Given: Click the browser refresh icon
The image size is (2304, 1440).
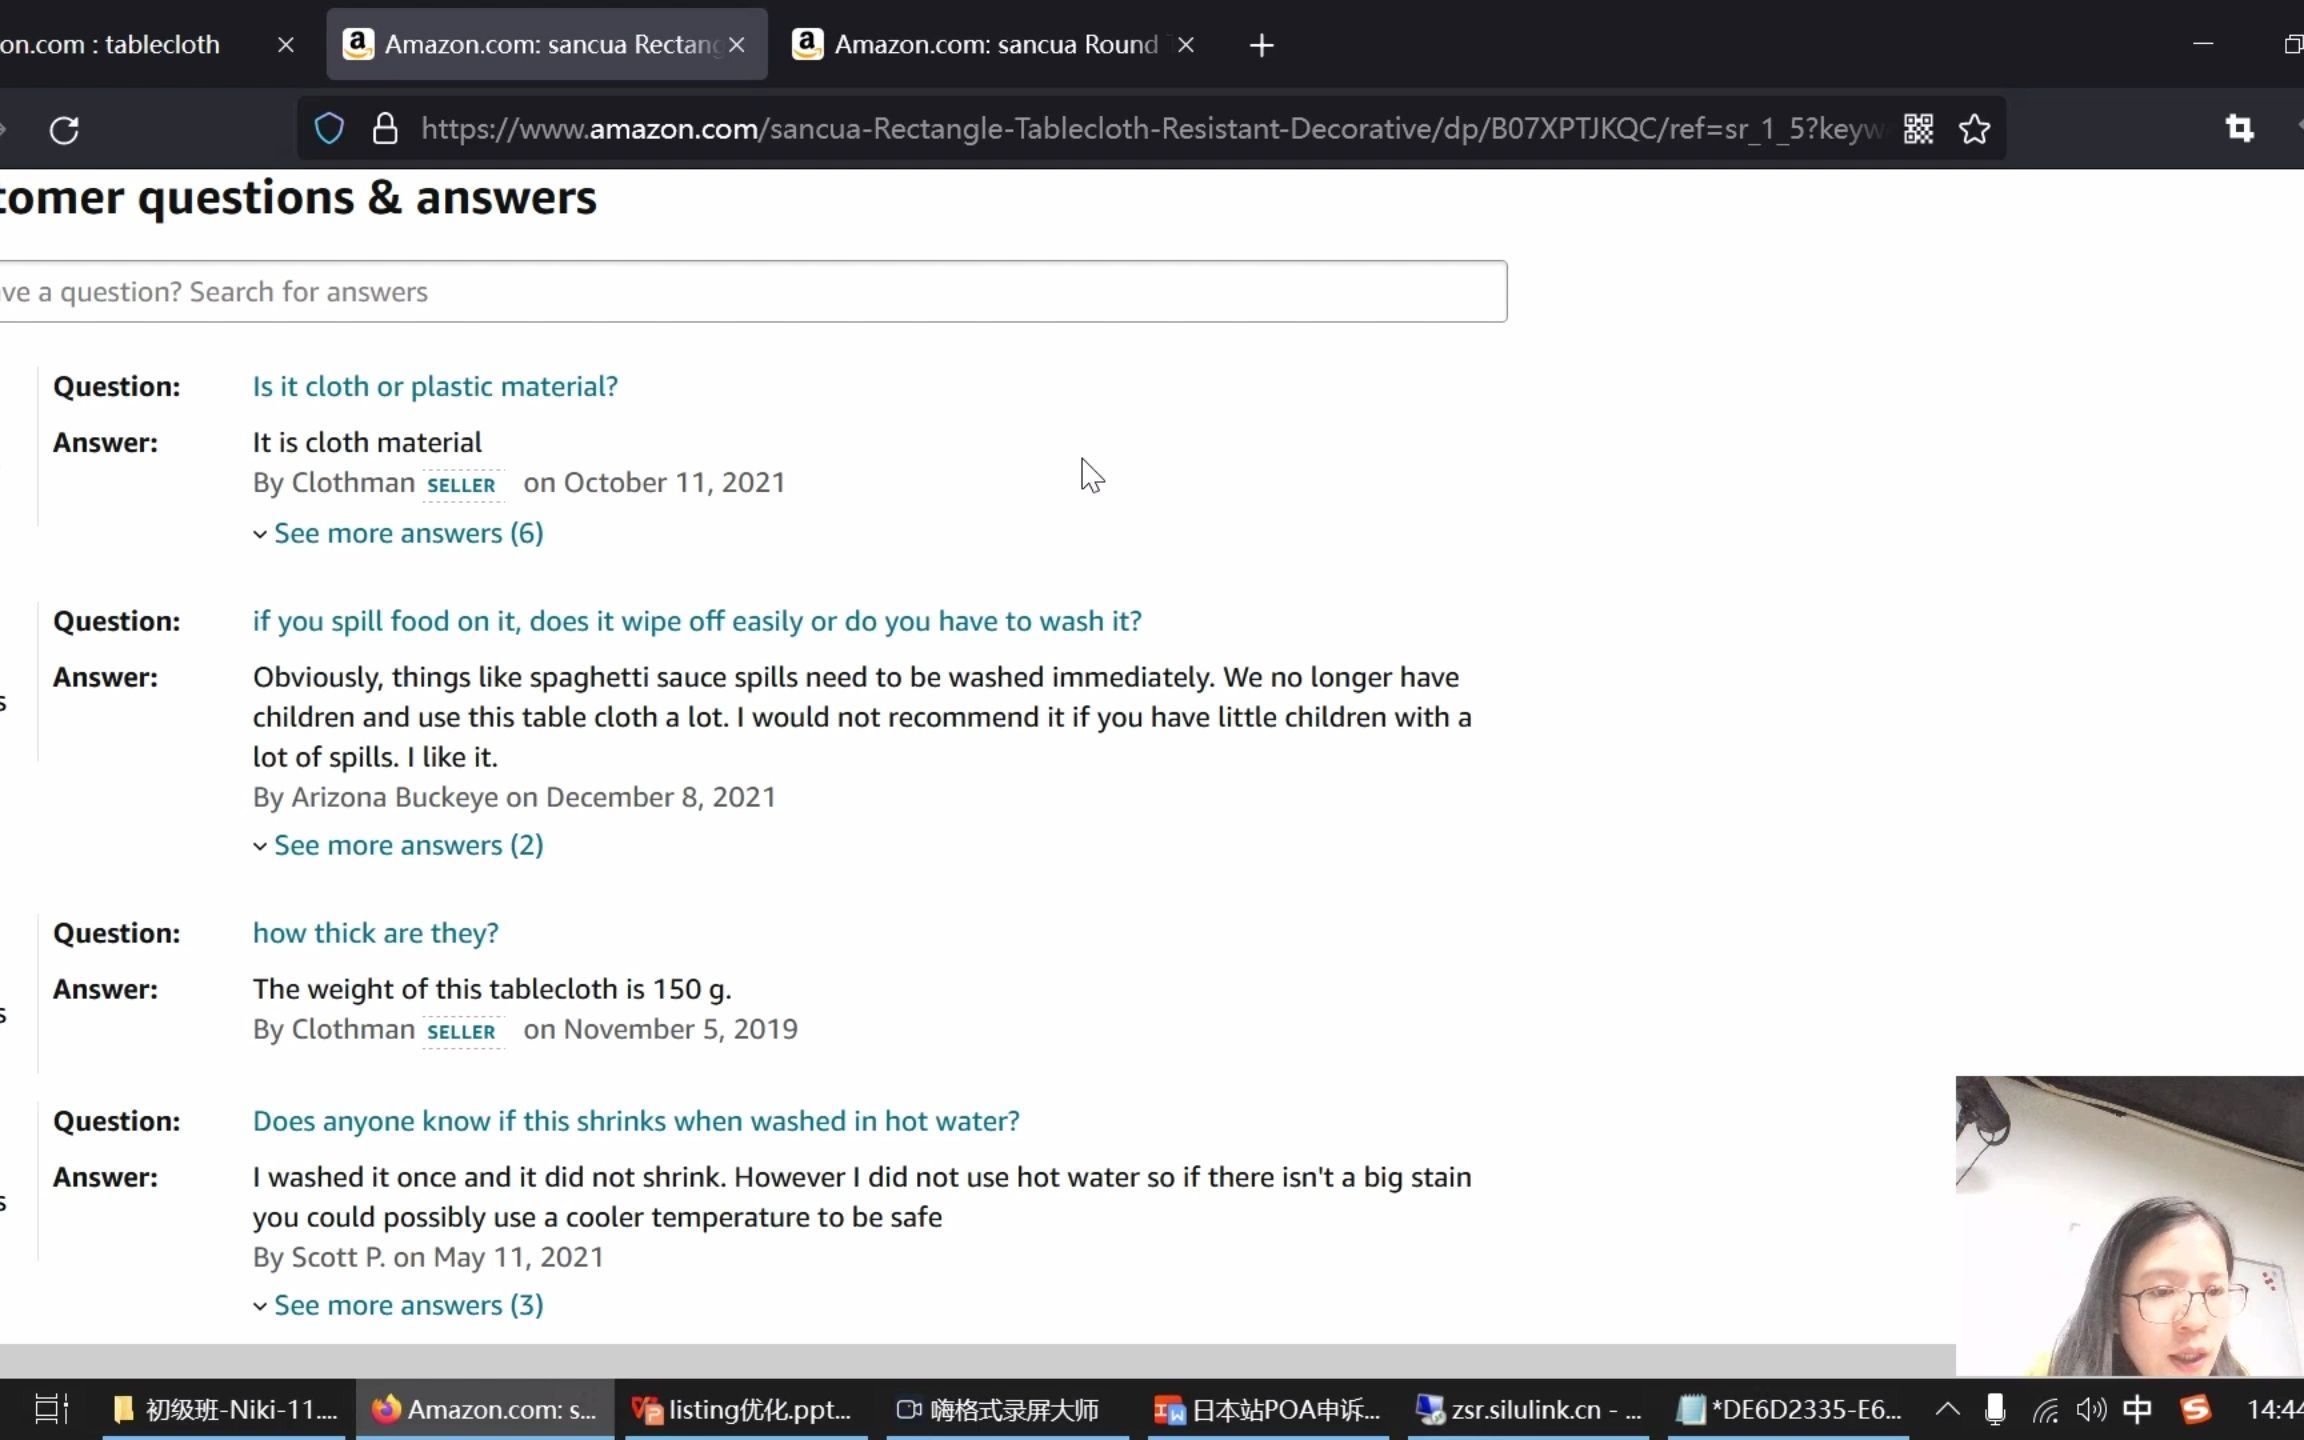Looking at the screenshot, I should click(63, 129).
